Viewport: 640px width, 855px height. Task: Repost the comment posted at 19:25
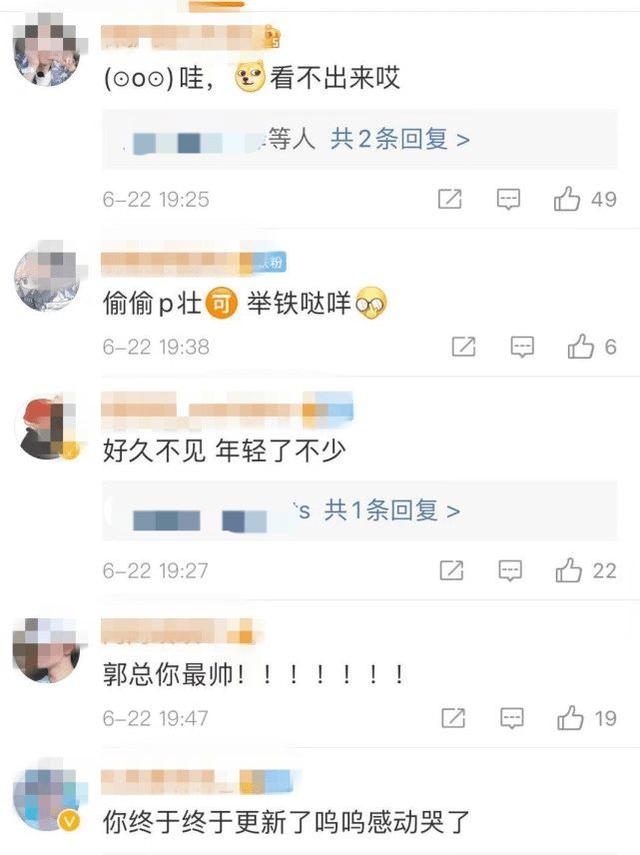click(450, 199)
